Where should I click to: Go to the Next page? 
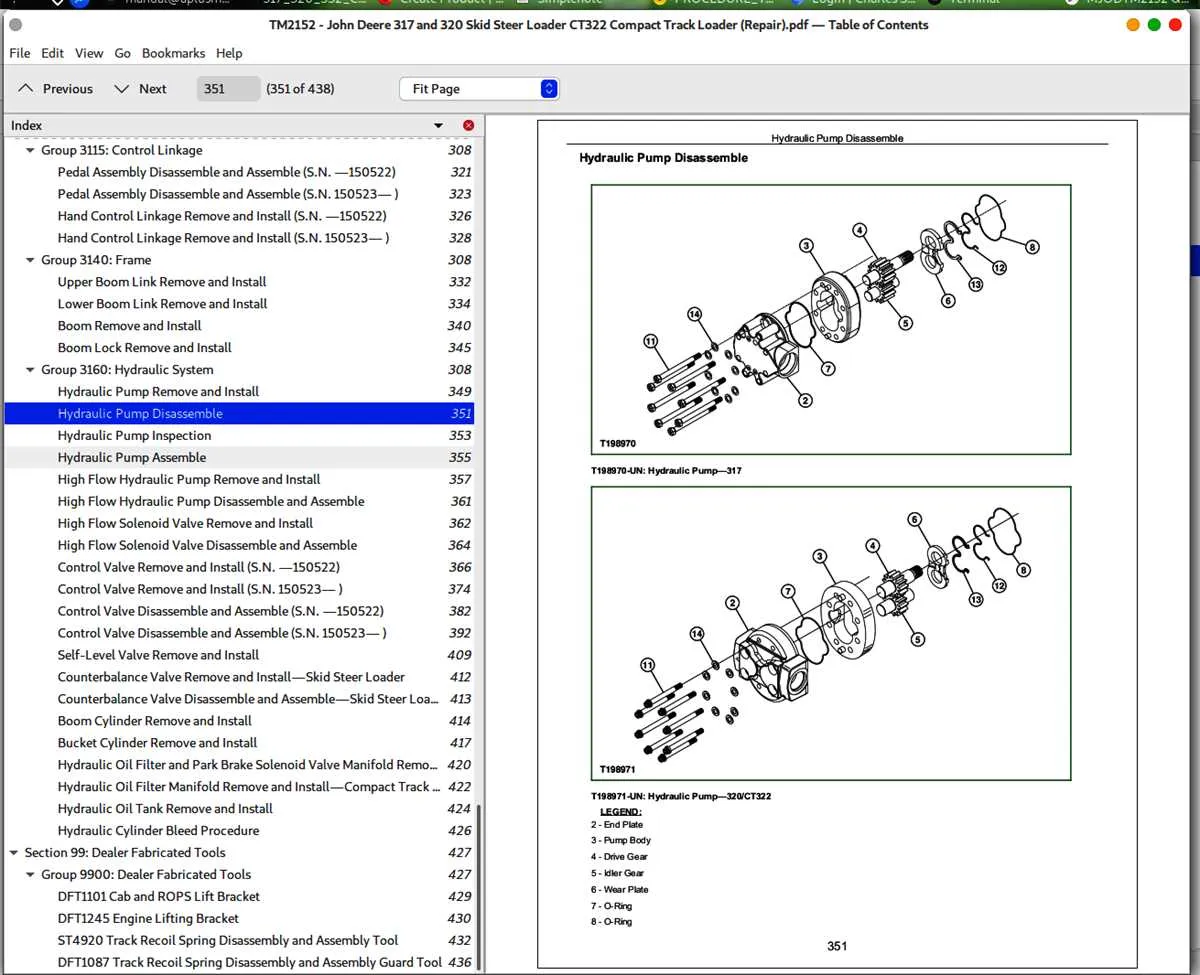point(140,89)
